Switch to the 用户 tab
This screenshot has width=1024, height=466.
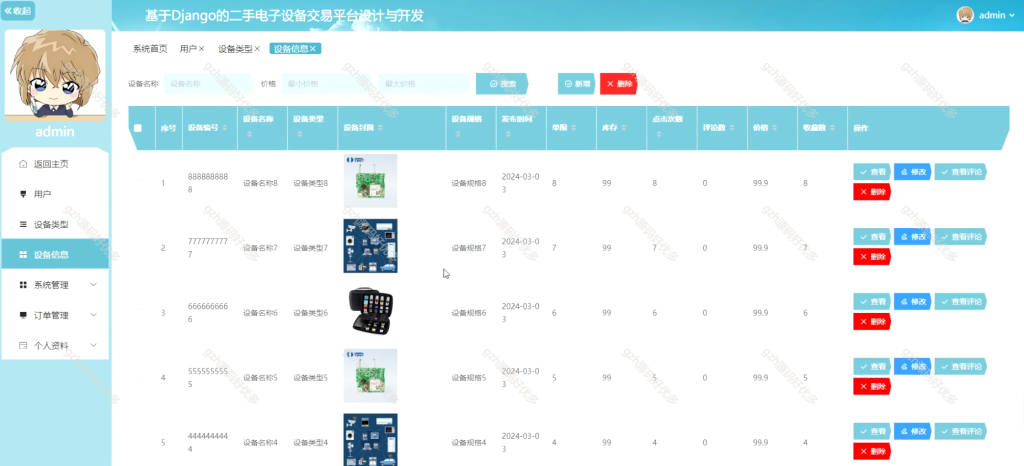(x=192, y=48)
